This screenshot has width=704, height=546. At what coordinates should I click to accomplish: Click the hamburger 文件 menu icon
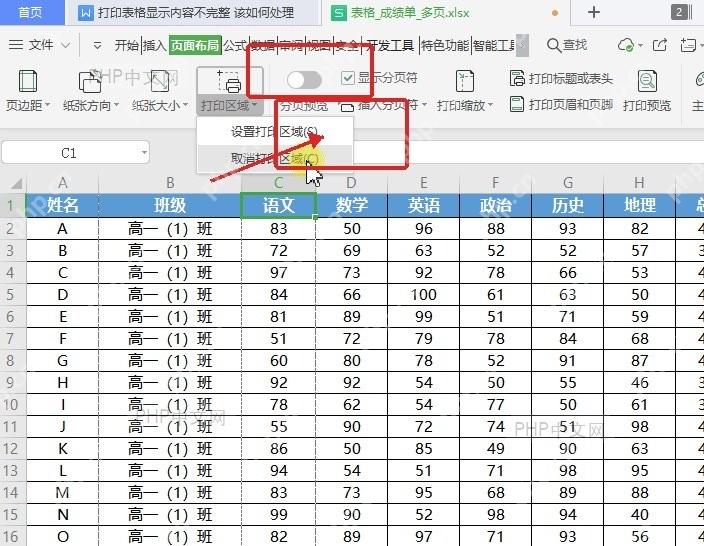coord(16,45)
